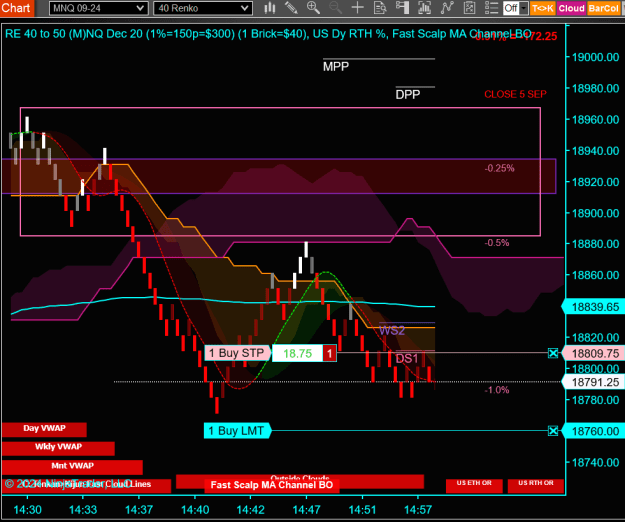Switch to the Chart tab
Image resolution: width=625 pixels, height=522 pixels.
[16, 8]
